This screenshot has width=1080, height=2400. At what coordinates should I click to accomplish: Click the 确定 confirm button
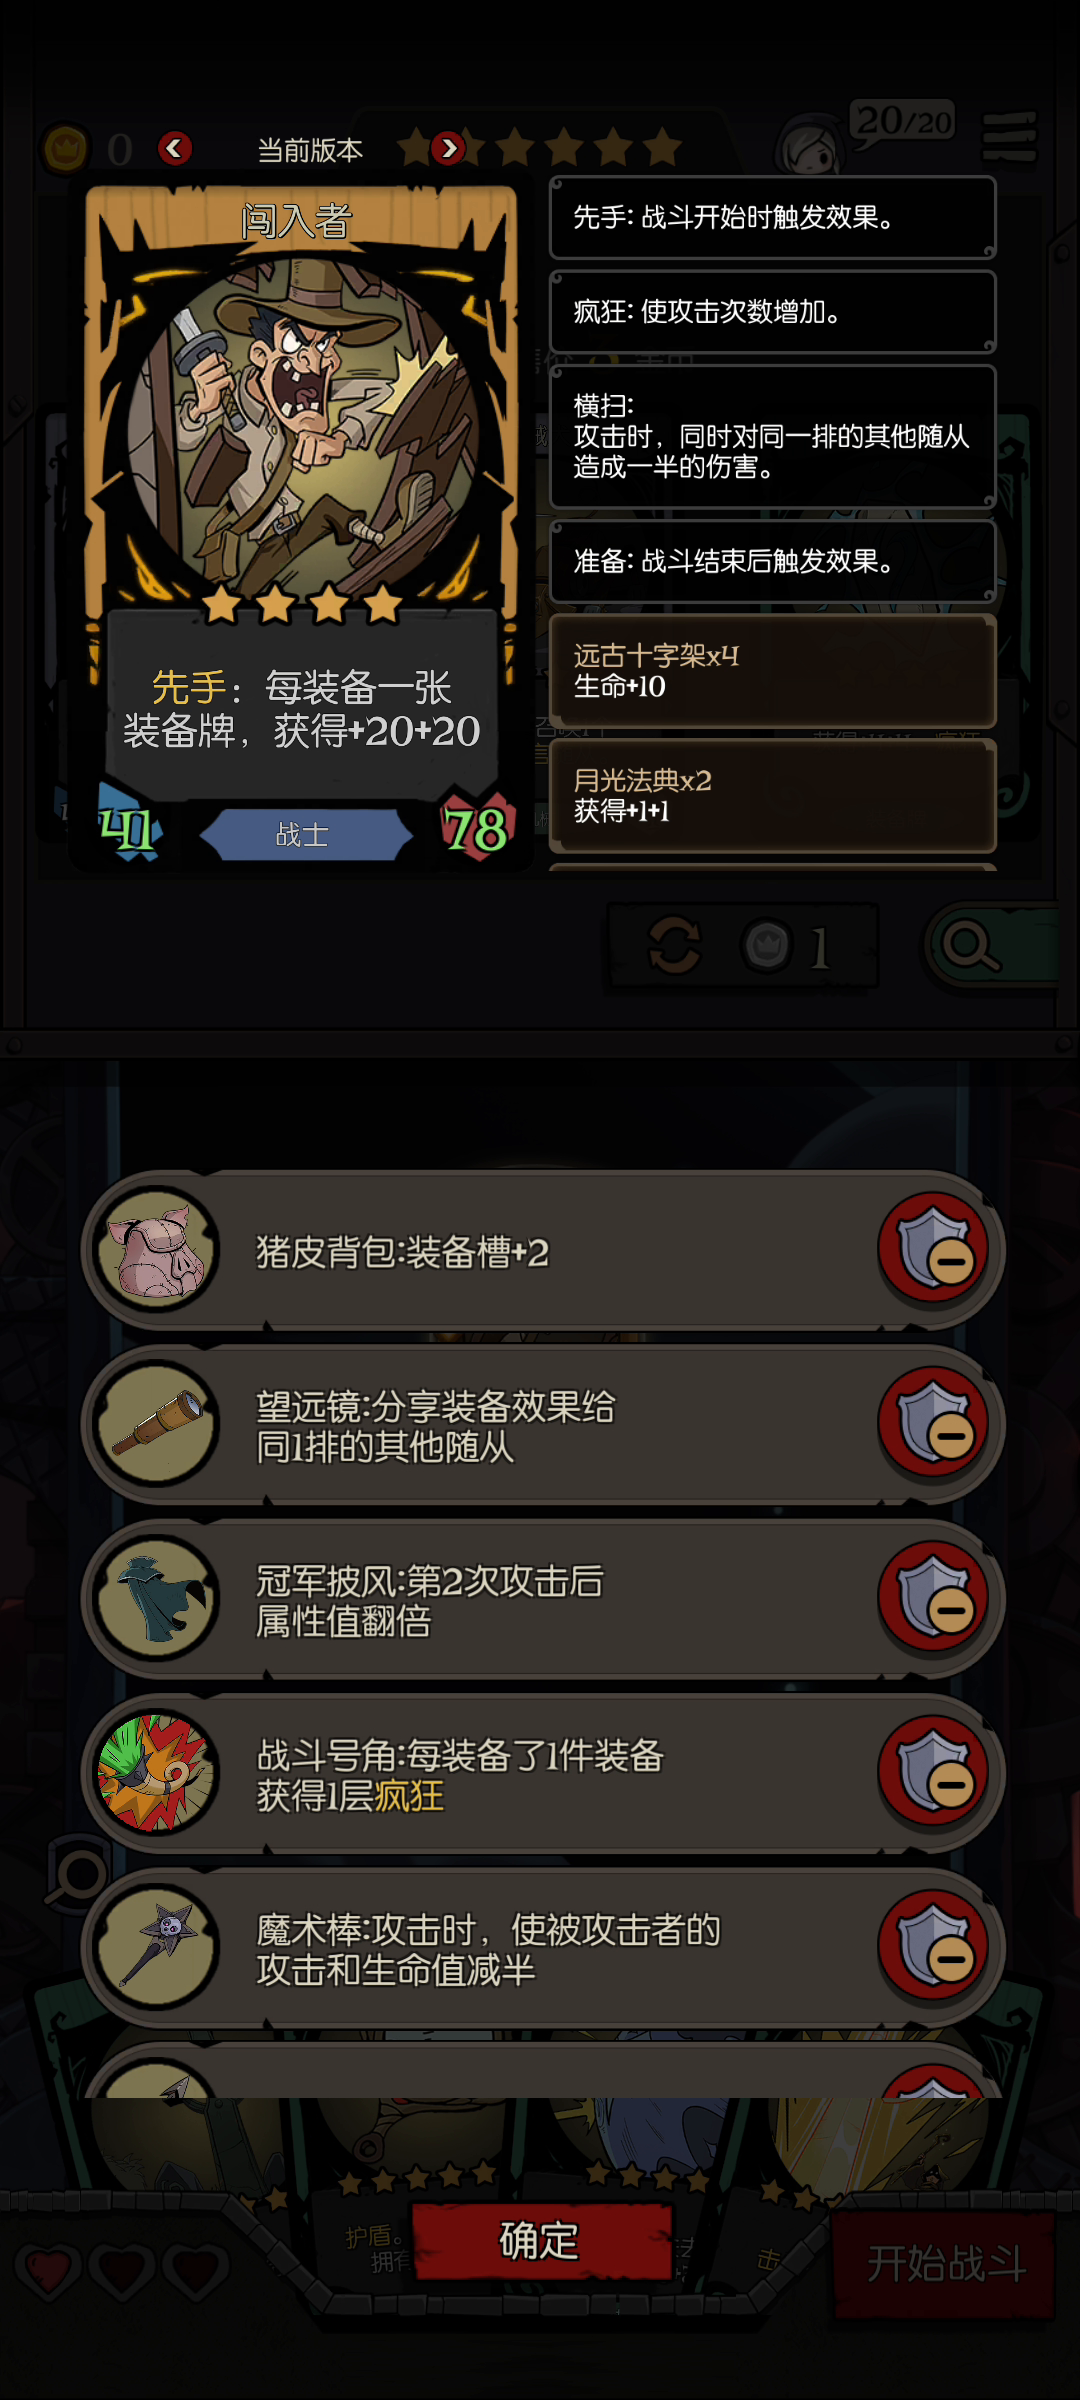[x=541, y=2241]
